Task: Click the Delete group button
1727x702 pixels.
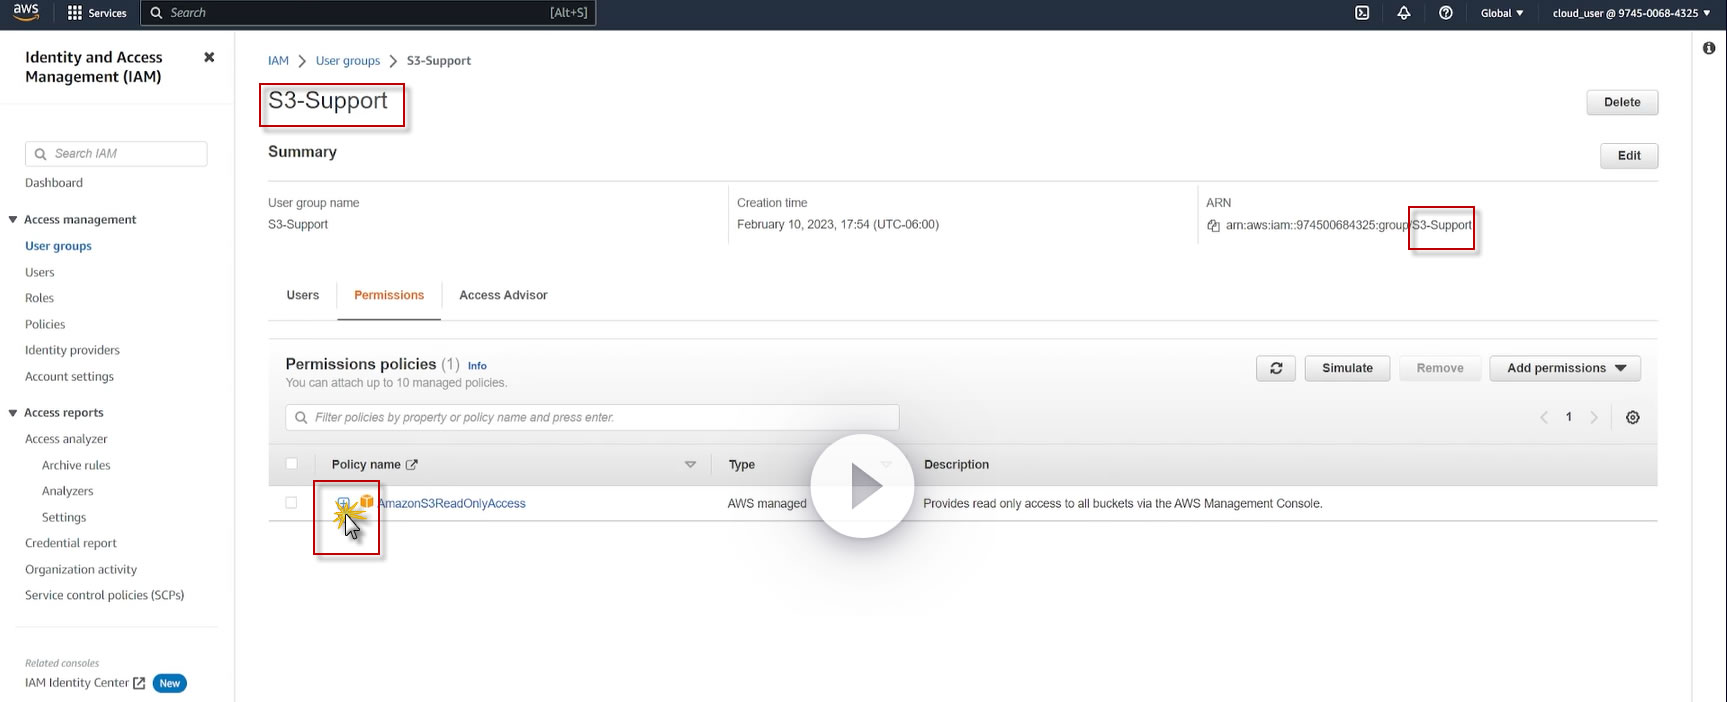Action: coord(1622,102)
